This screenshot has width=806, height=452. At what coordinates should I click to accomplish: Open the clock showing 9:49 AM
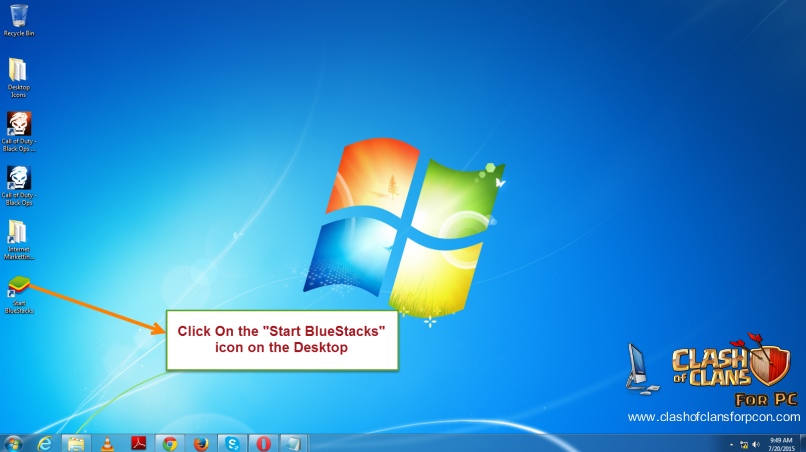point(781,444)
